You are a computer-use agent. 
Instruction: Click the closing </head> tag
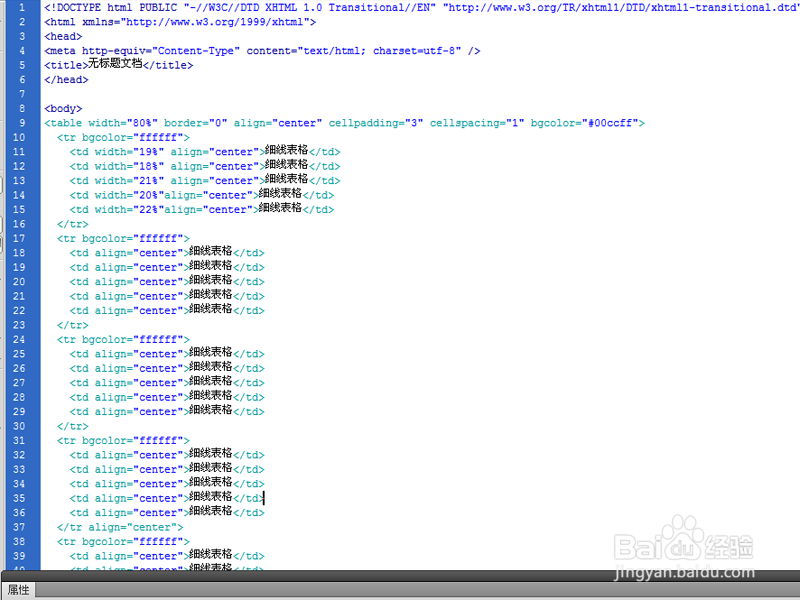[x=66, y=80]
